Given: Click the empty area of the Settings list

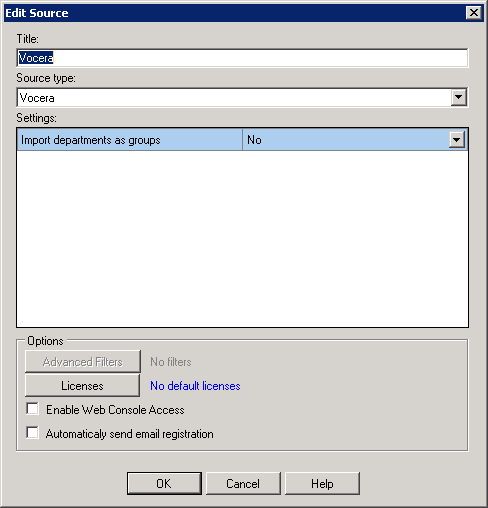Looking at the screenshot, I should (242, 239).
